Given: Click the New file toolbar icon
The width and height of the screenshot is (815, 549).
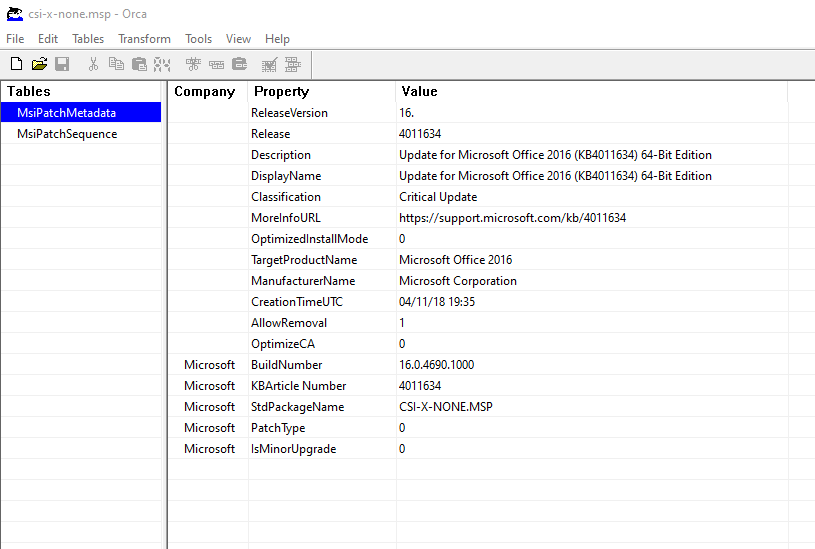Looking at the screenshot, I should (x=16, y=64).
